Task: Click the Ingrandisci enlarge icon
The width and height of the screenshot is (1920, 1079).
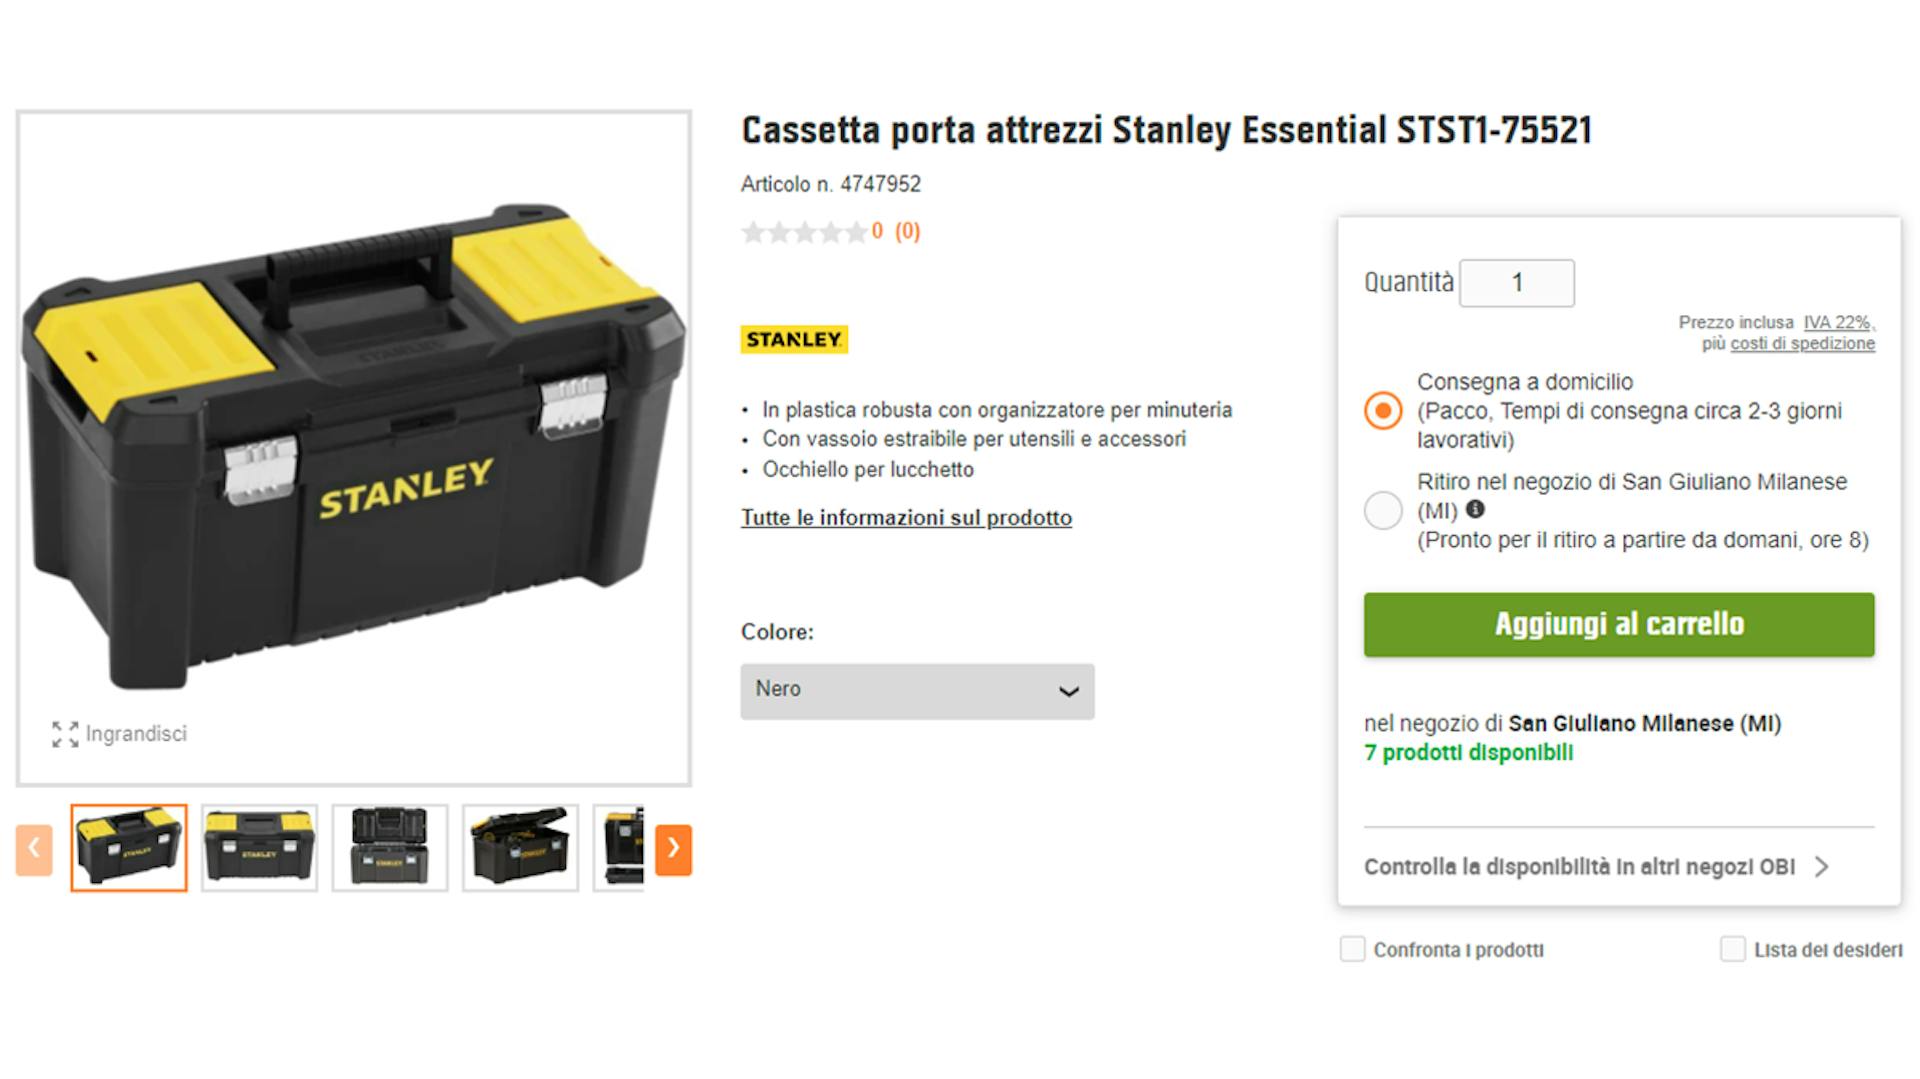Action: [x=65, y=734]
